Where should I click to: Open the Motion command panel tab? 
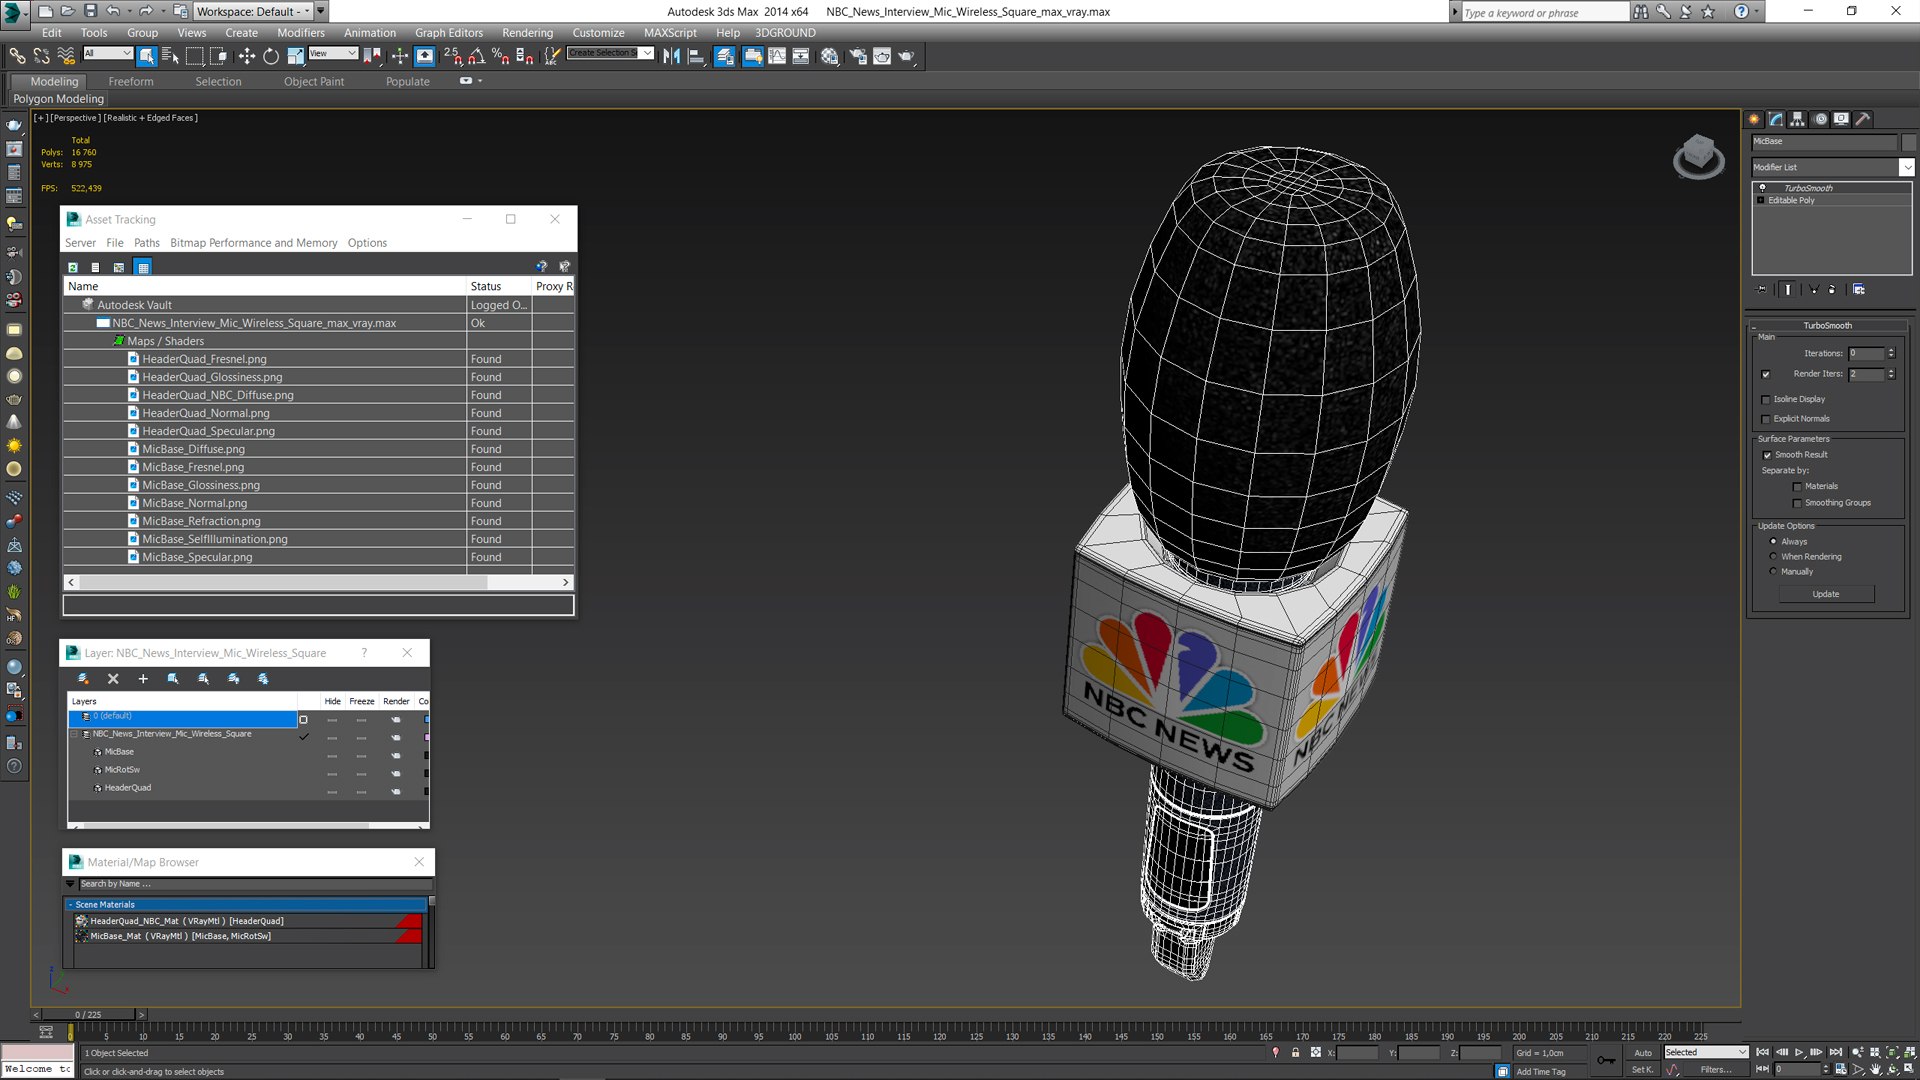1820,119
